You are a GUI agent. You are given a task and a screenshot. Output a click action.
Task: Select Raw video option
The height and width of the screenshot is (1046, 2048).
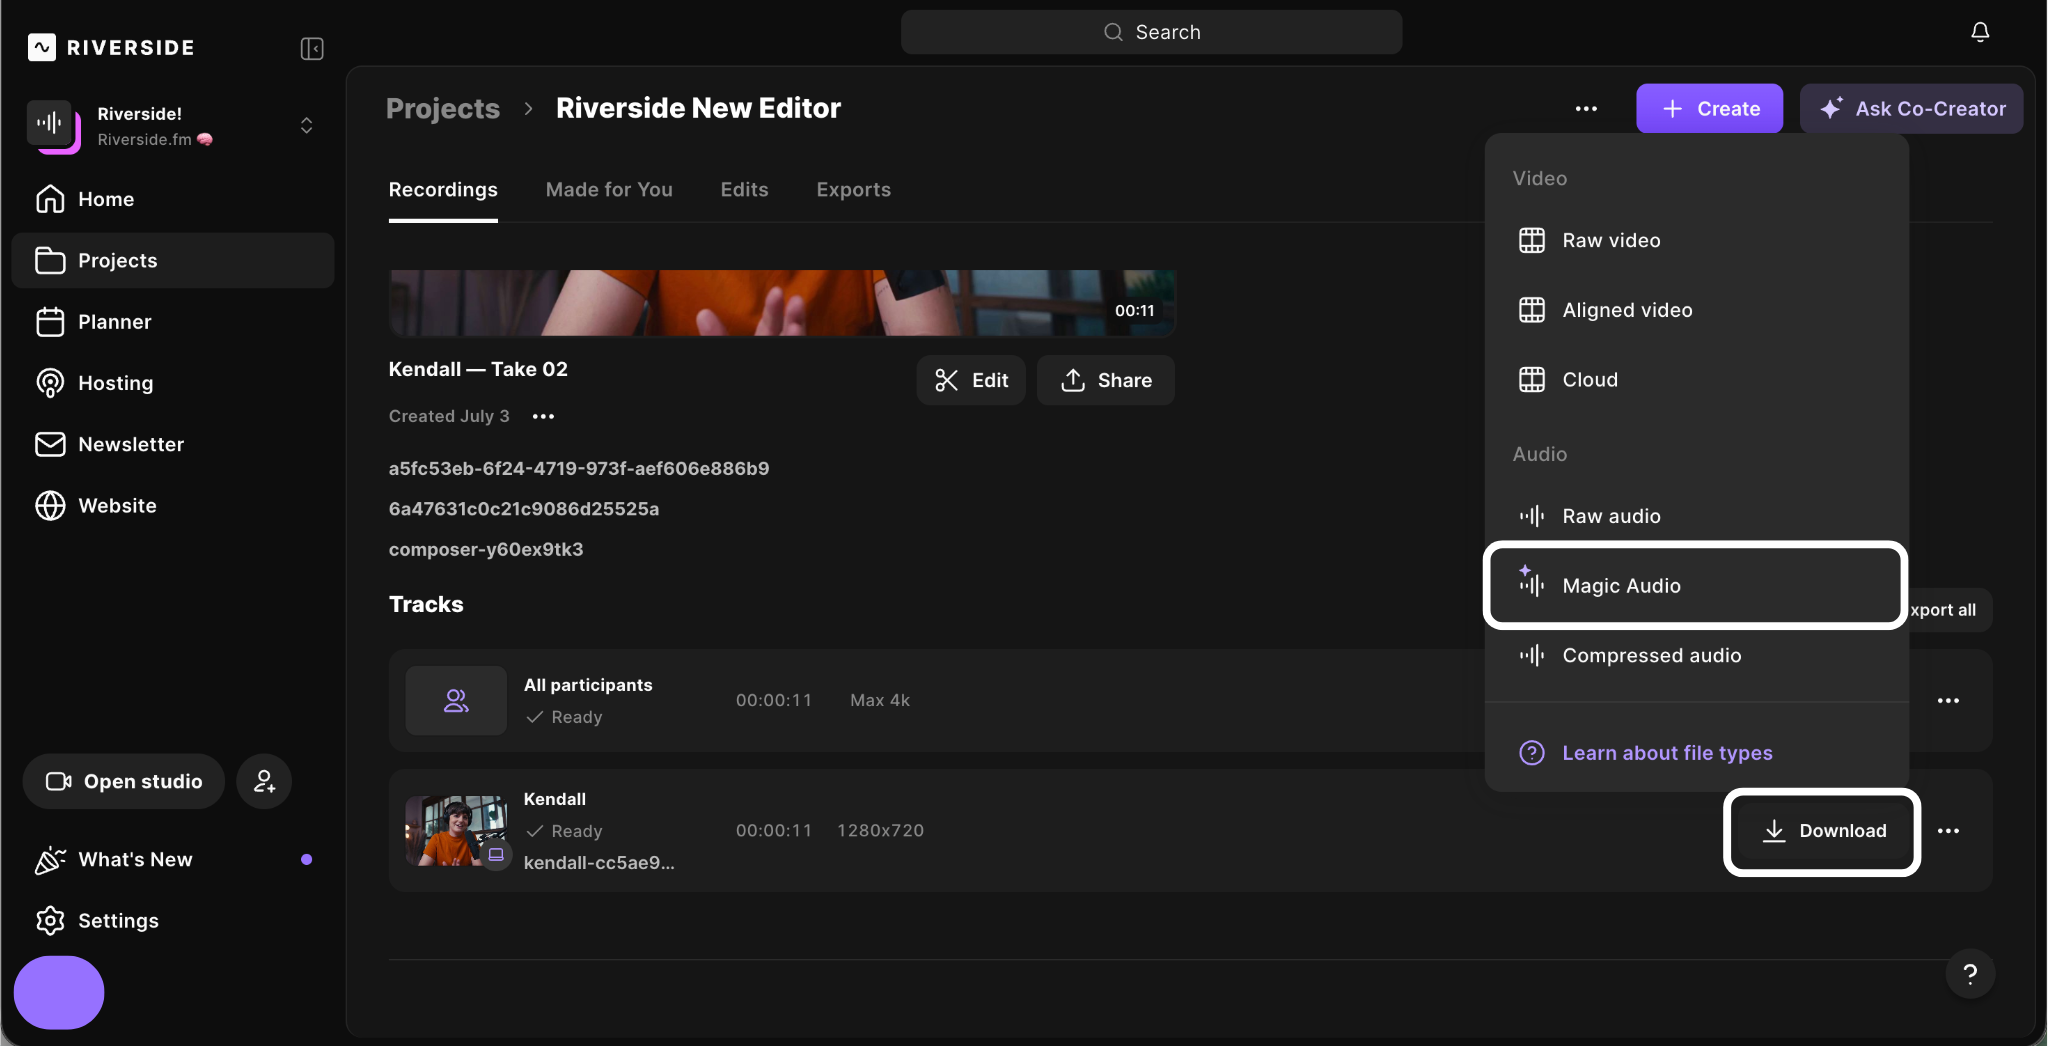(1696, 240)
